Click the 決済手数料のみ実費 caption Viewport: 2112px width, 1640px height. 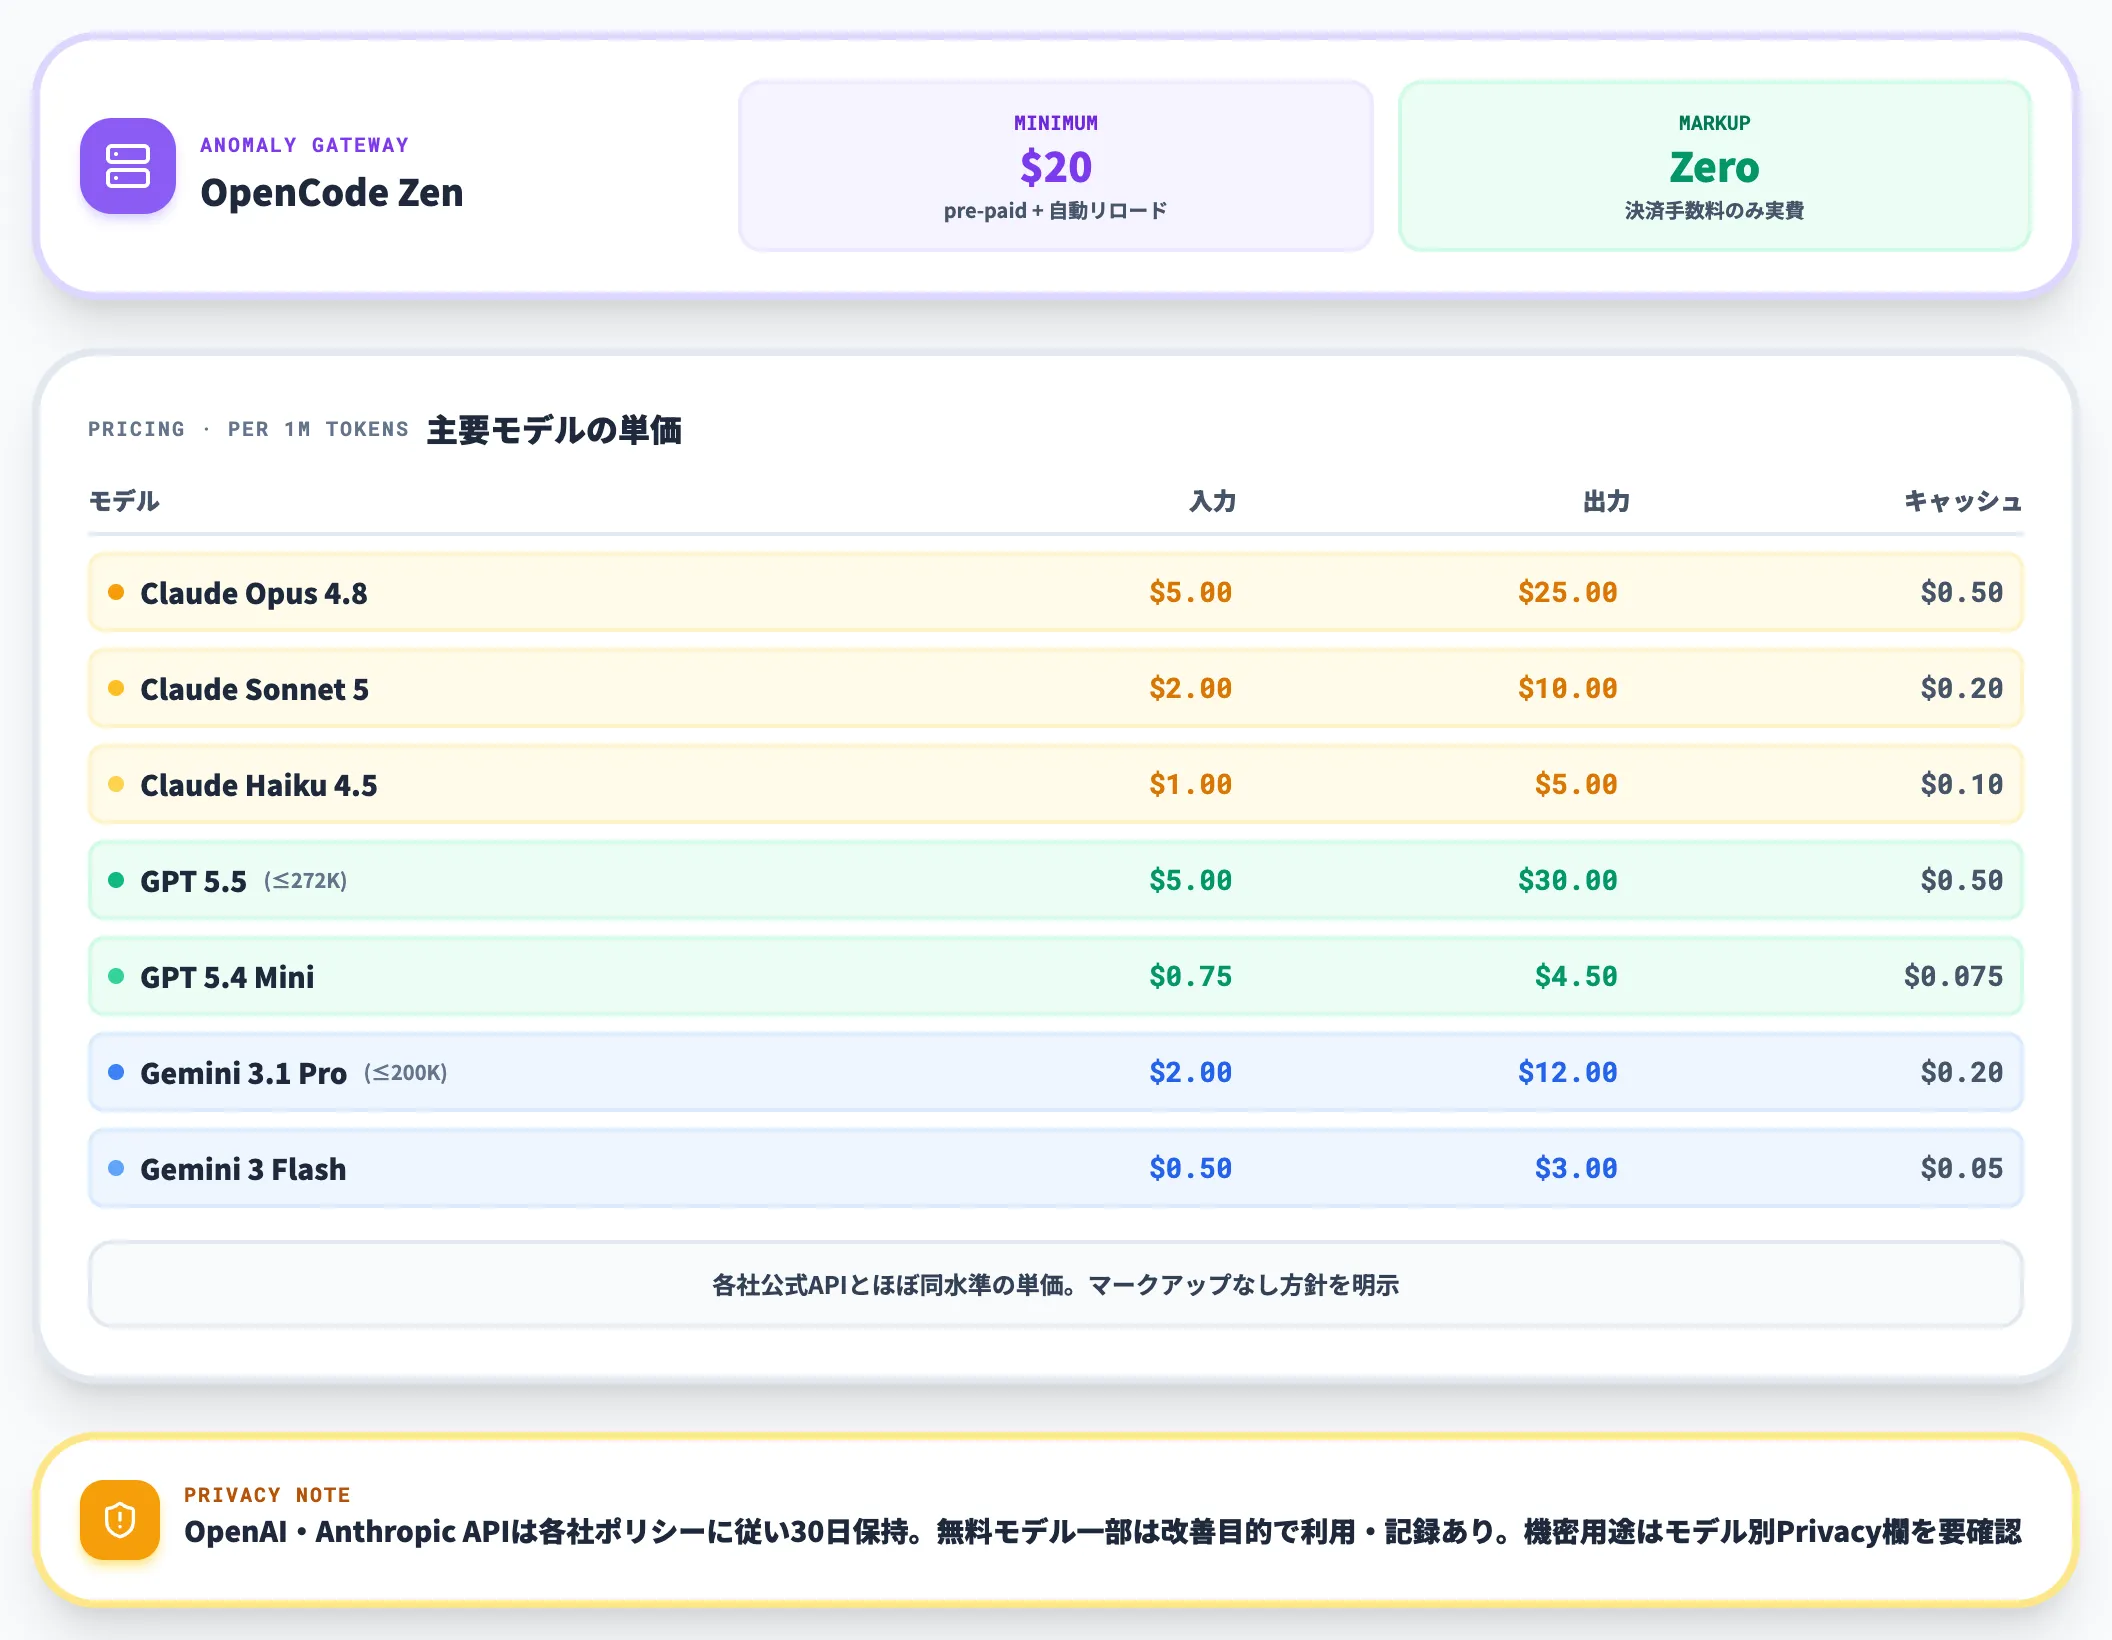coord(1715,211)
